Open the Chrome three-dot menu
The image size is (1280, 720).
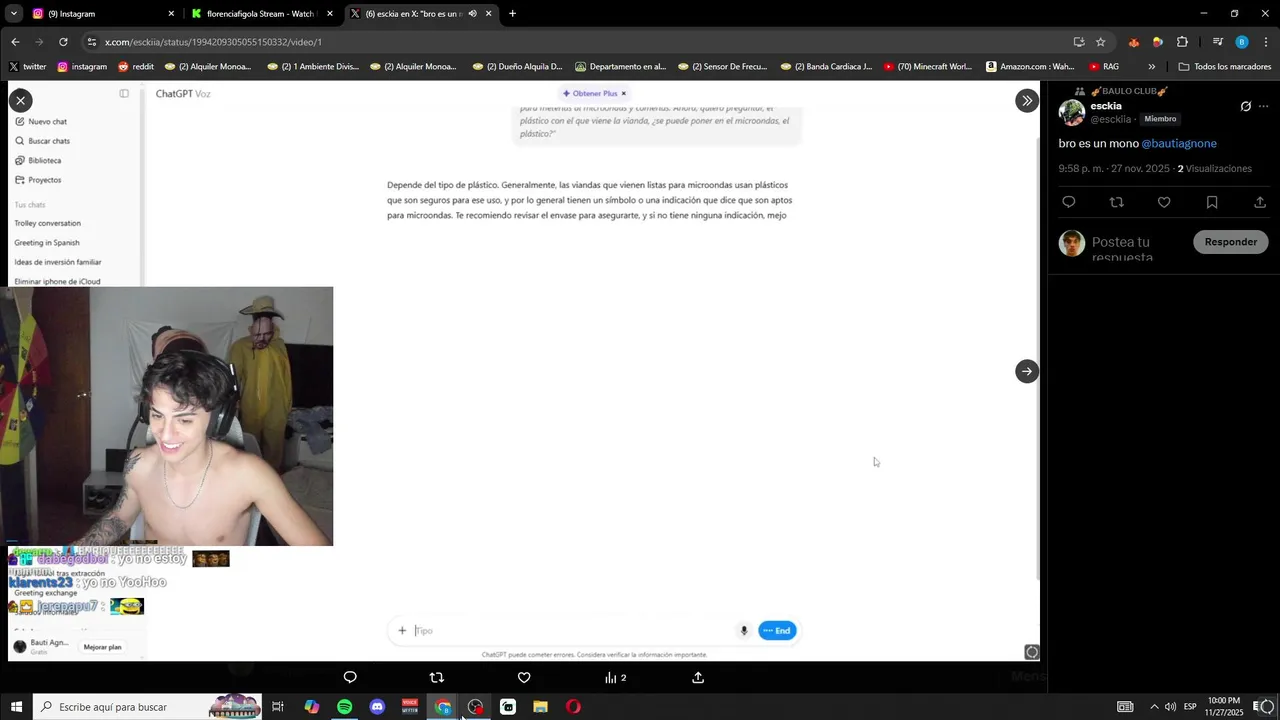pos(1266,42)
